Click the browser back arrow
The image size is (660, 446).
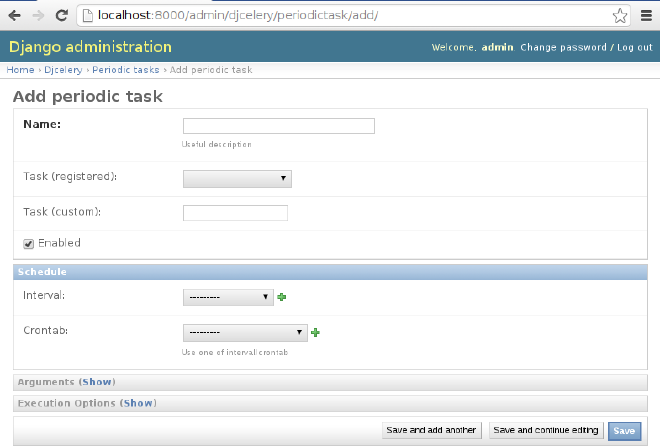(x=14, y=16)
